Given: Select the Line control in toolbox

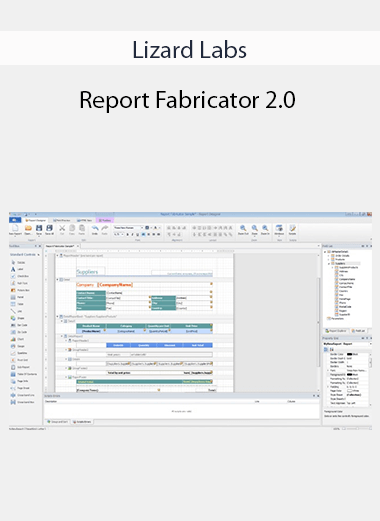Looking at the screenshot, I should (x=16, y=311).
